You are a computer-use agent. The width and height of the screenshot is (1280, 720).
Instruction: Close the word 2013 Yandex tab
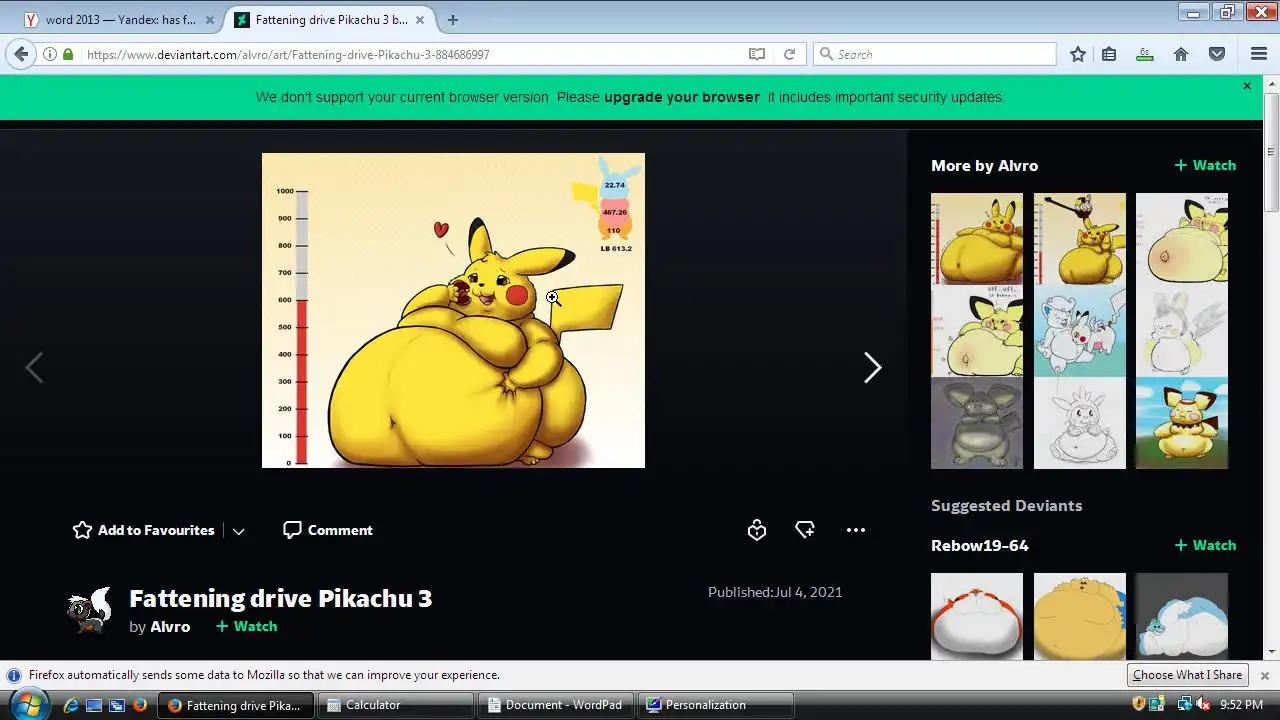tap(209, 19)
